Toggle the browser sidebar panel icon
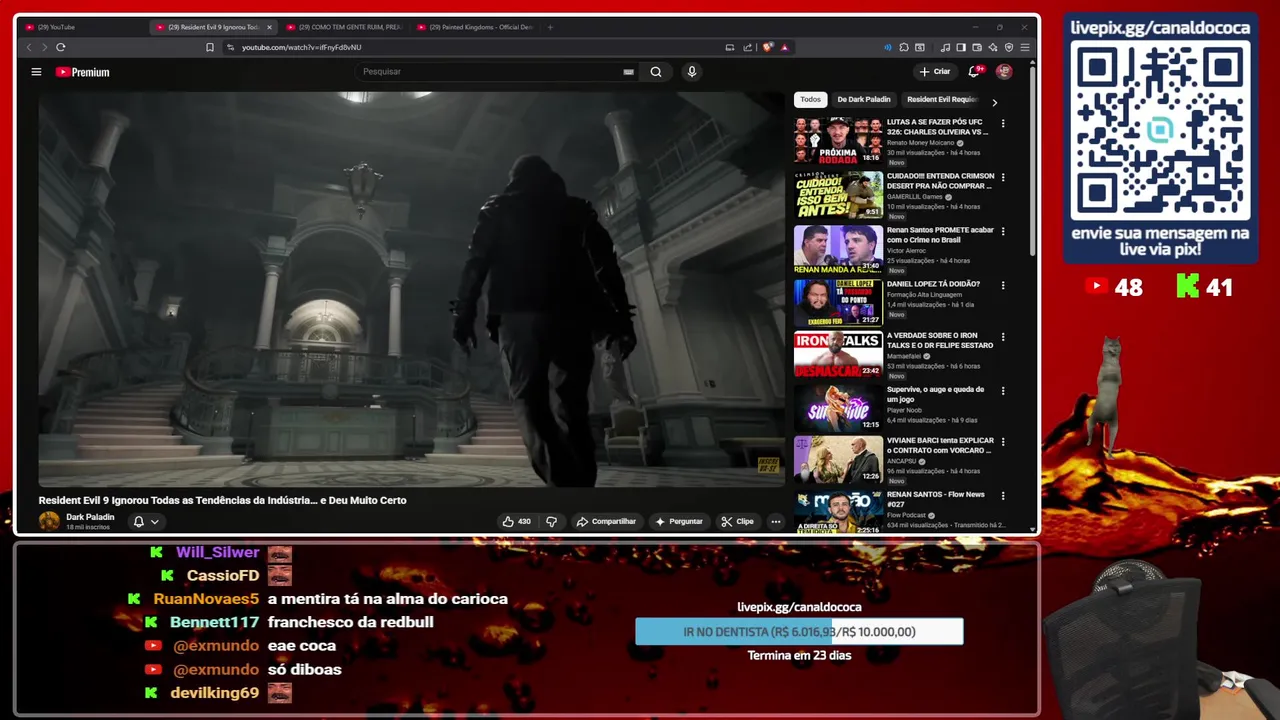This screenshot has width=1280, height=720. pos(961,47)
